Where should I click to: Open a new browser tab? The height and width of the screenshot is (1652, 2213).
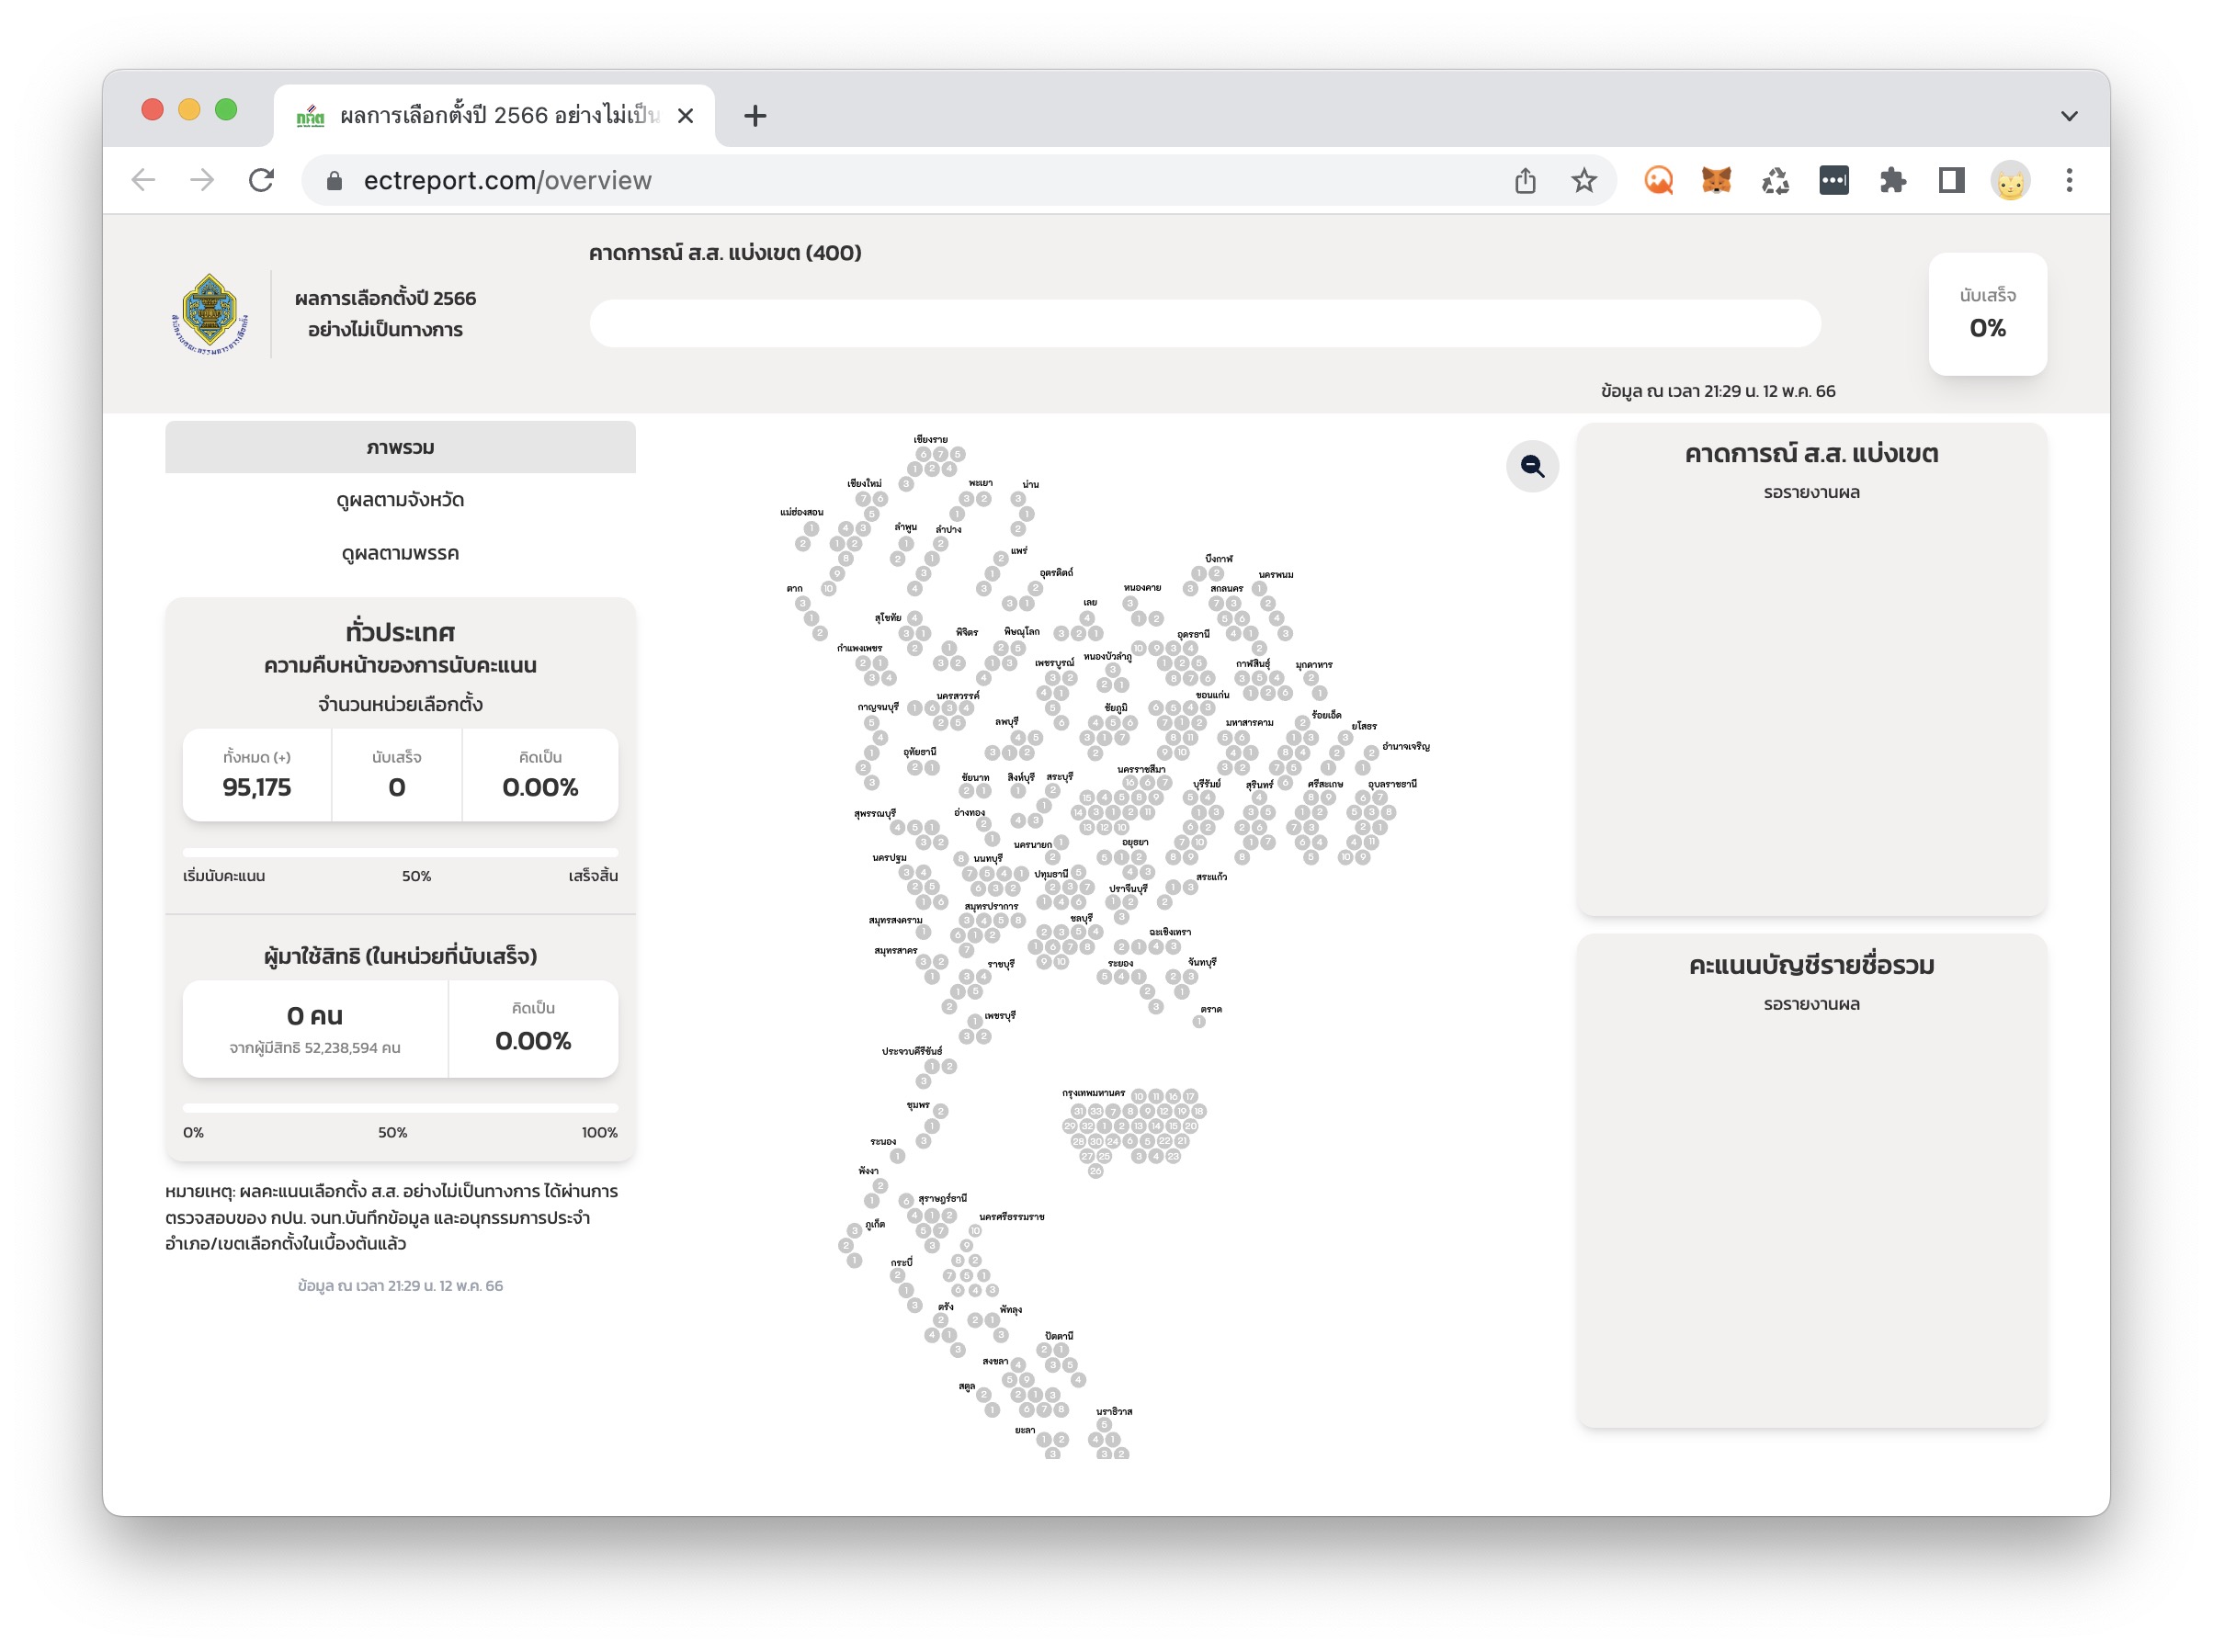(755, 116)
